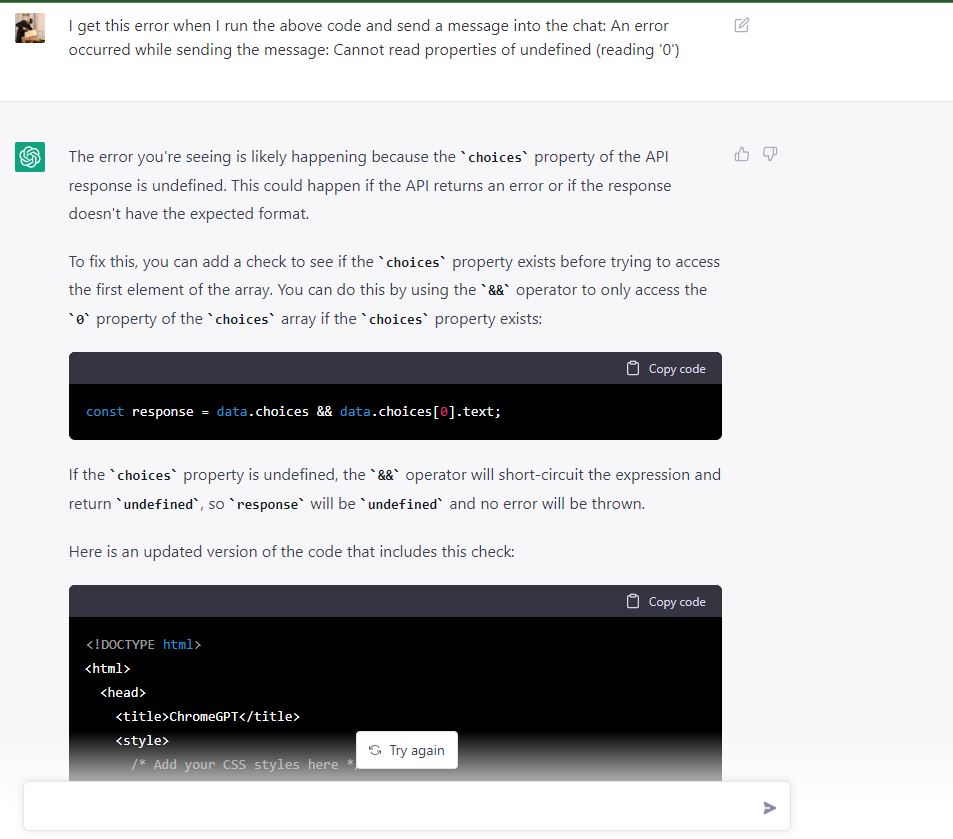Copy code from the HTML code block
This screenshot has height=839, width=953.
(666, 602)
